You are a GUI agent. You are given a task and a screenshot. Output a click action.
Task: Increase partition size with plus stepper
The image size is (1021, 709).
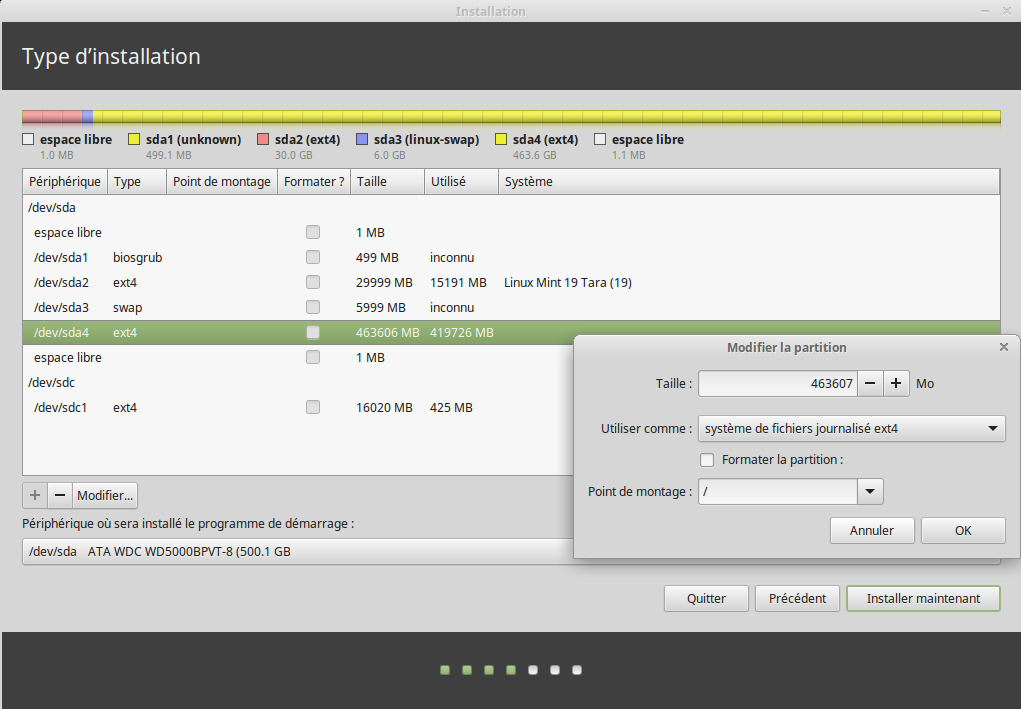pos(896,383)
